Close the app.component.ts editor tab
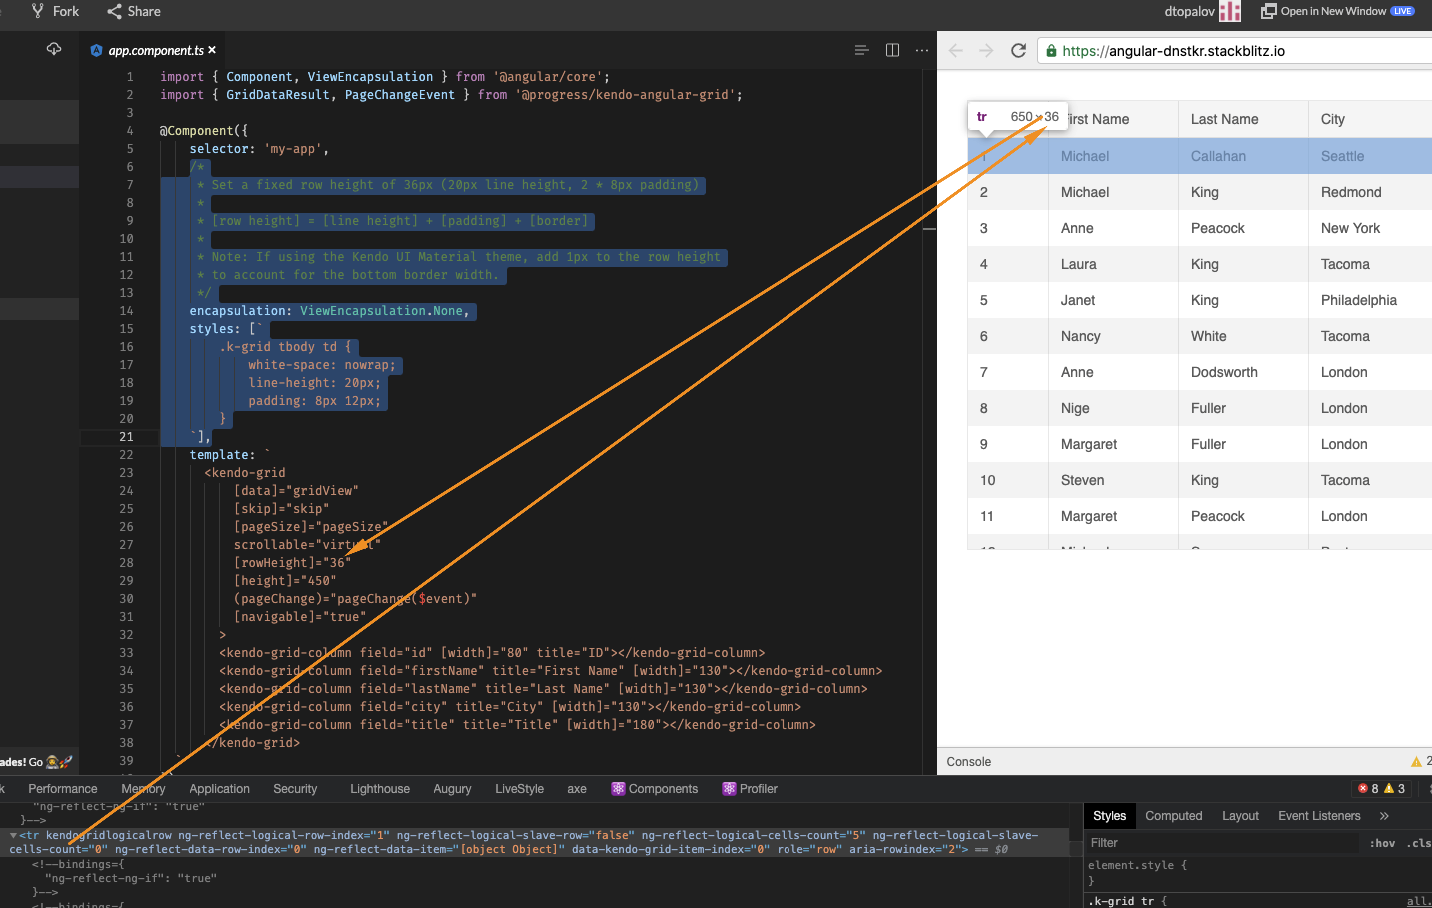 pos(212,50)
